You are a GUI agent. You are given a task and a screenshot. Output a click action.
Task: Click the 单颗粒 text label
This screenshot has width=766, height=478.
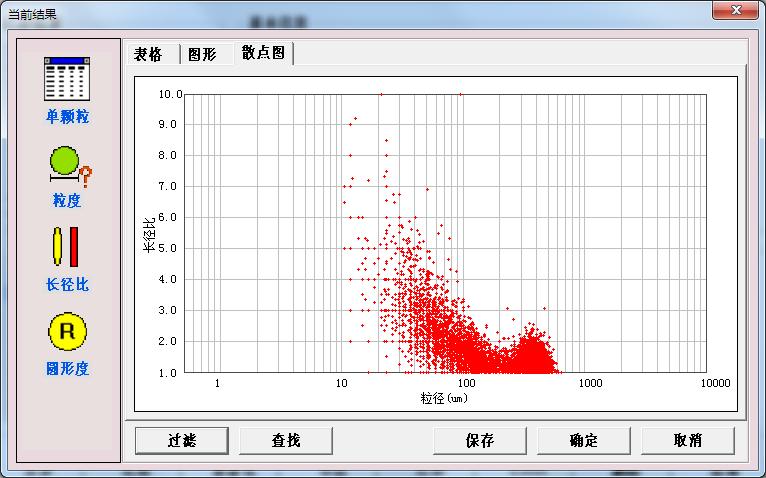67,117
